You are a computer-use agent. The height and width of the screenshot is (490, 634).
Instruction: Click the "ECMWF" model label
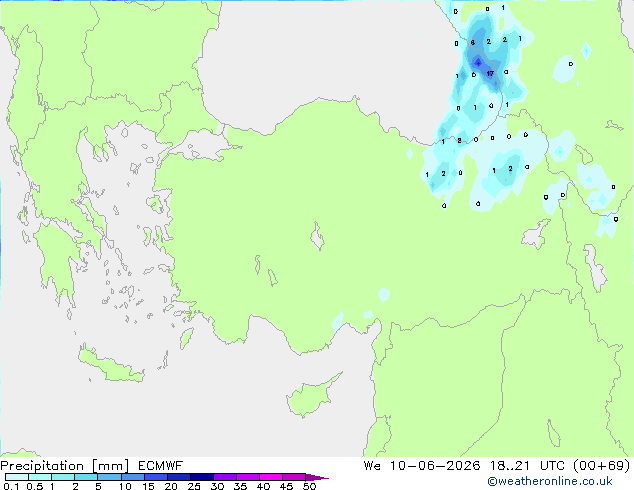[x=161, y=466]
